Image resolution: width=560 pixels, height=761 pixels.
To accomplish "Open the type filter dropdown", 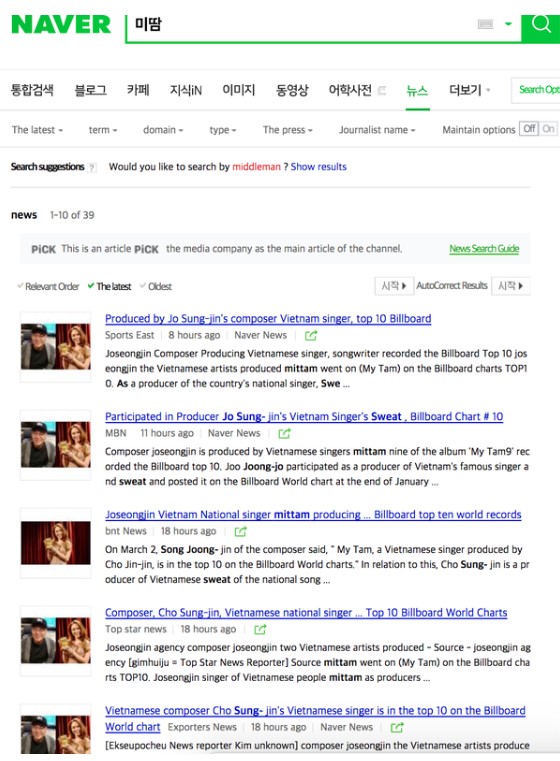I will pos(223,130).
